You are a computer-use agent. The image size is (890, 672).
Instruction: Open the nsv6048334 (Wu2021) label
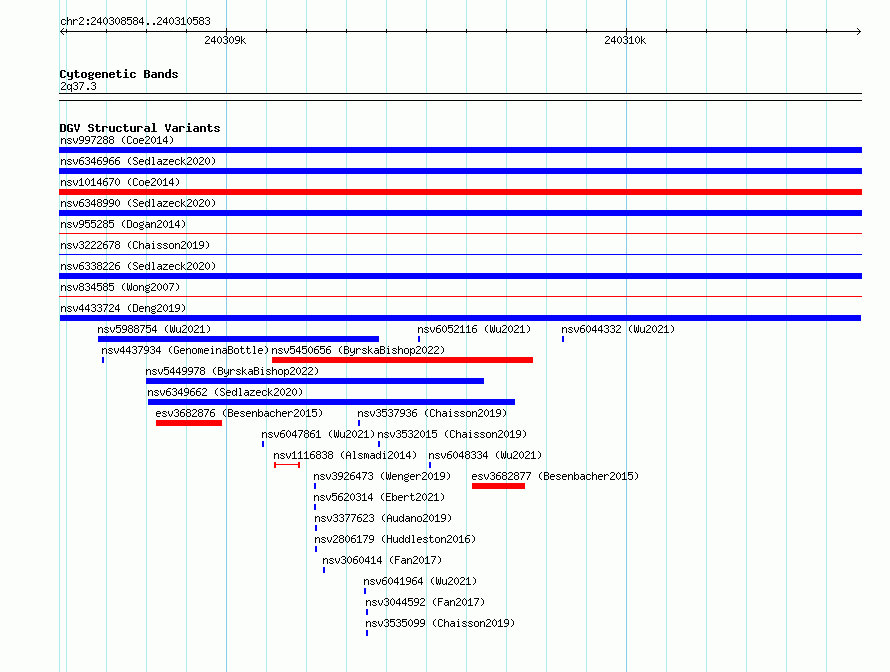pyautogui.click(x=485, y=455)
